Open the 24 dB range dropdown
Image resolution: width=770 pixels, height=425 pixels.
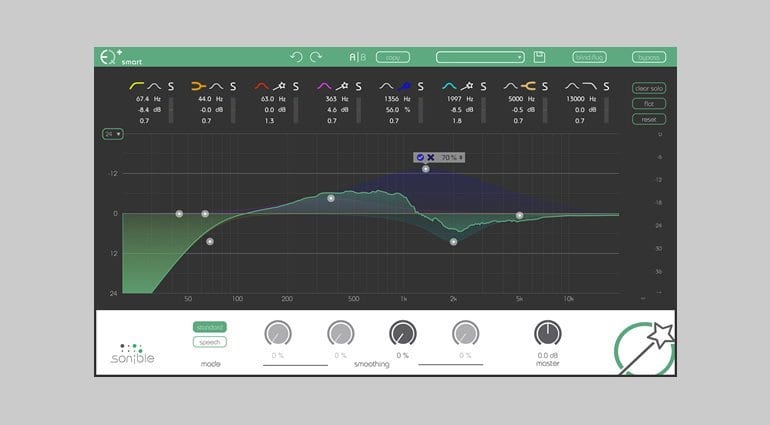112,134
